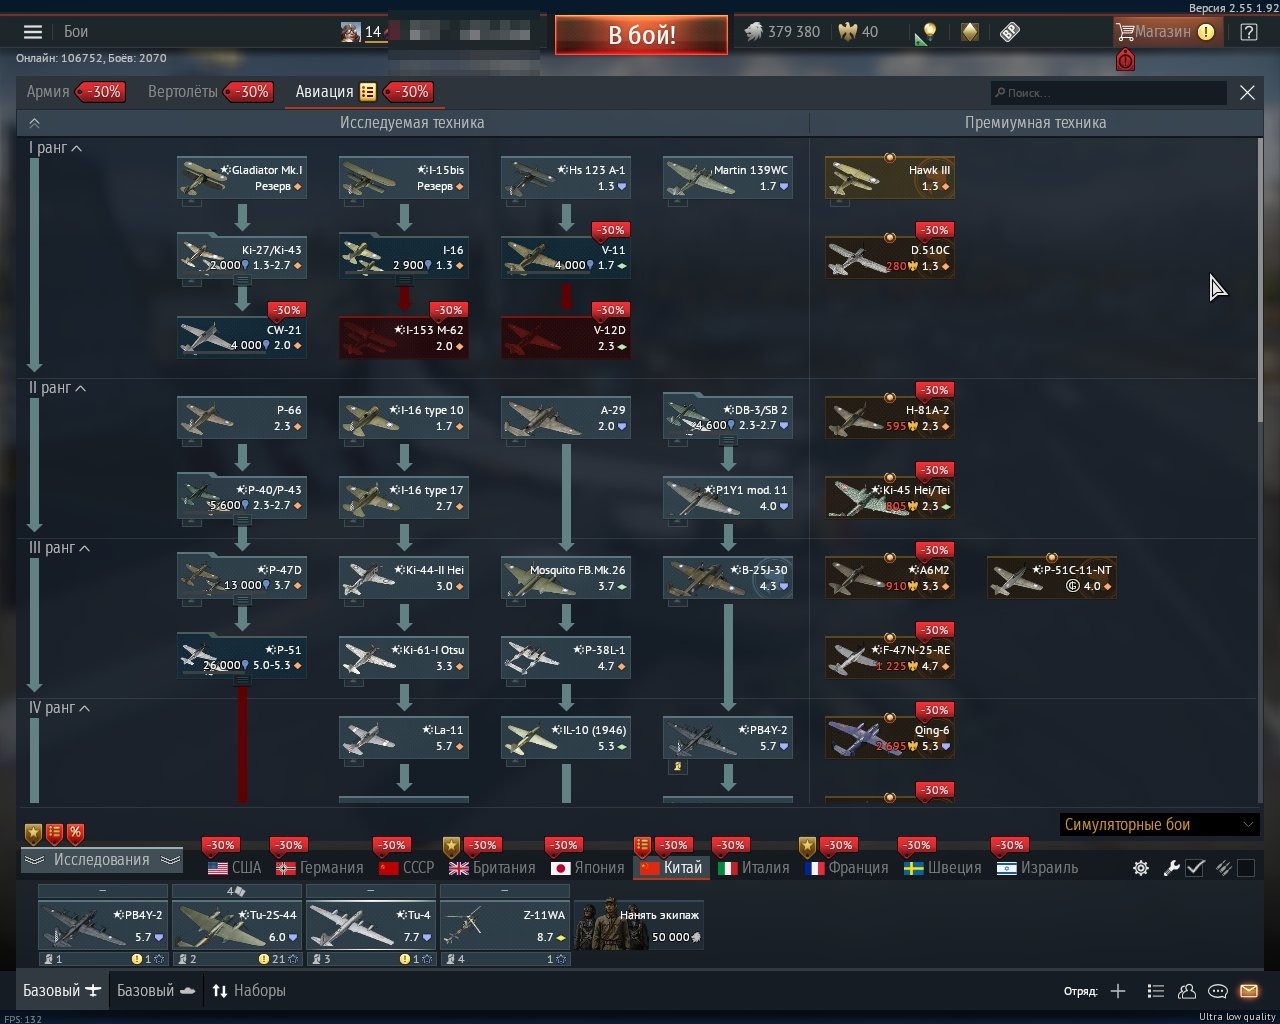Toggle the checked auto-repair checkbox

1195,868
